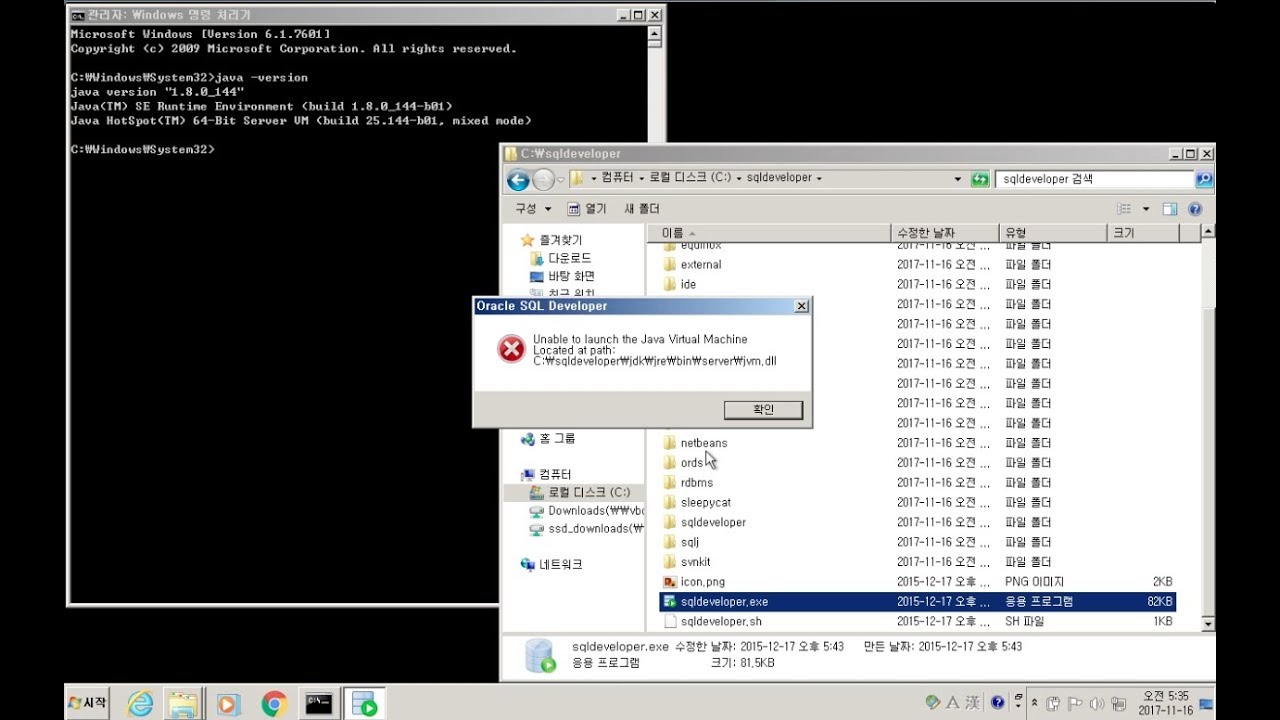Image resolution: width=1280 pixels, height=720 pixels.
Task: Open the view options dropdown arrow
Action: (1144, 209)
